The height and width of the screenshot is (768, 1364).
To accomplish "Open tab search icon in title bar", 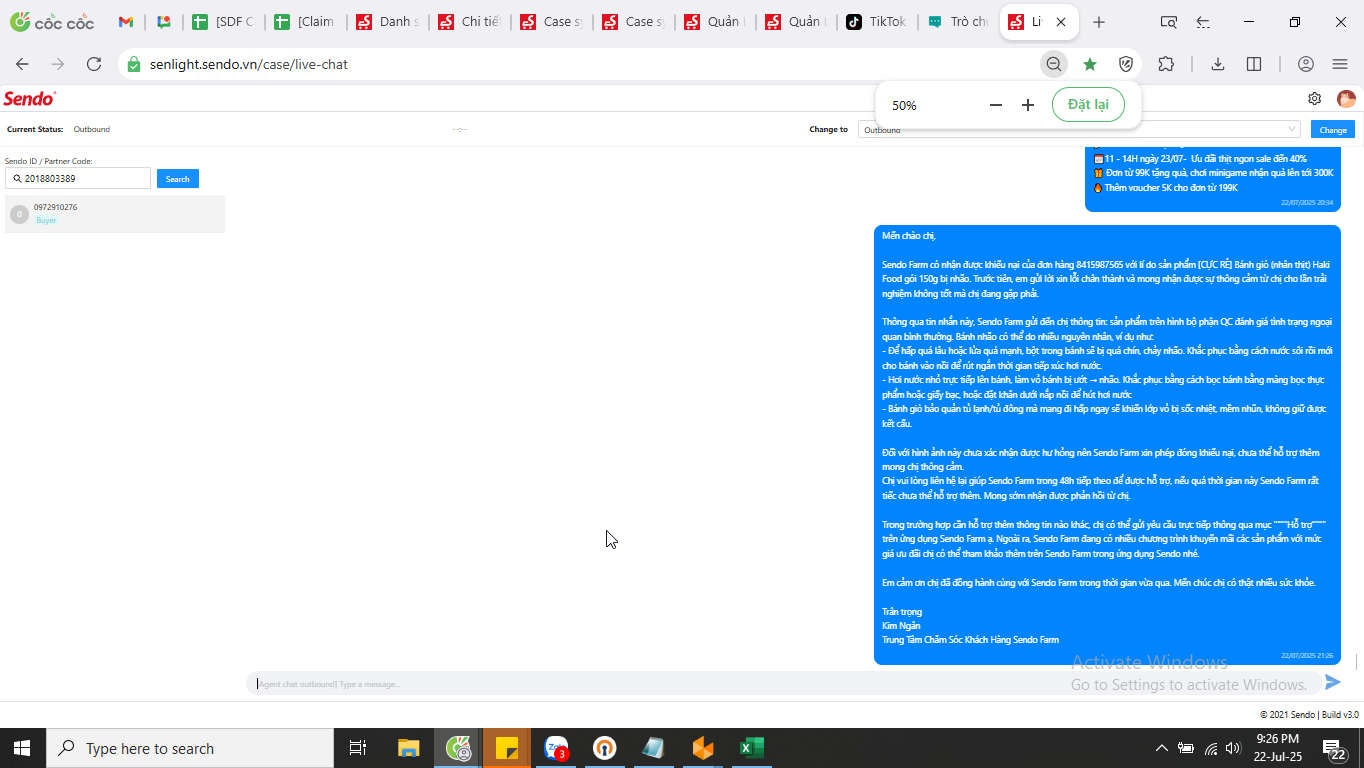I will coord(1168,22).
